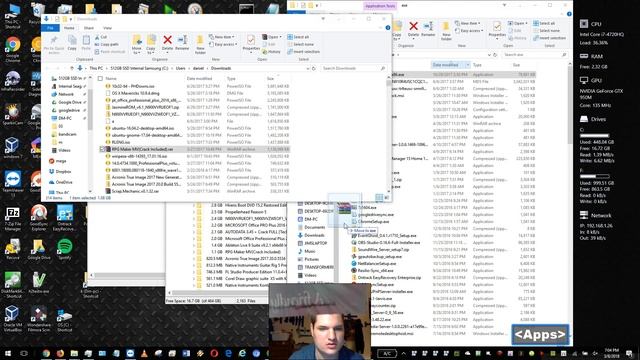
Task: Select mega in Downloads navigation pane
Action: coord(61,161)
